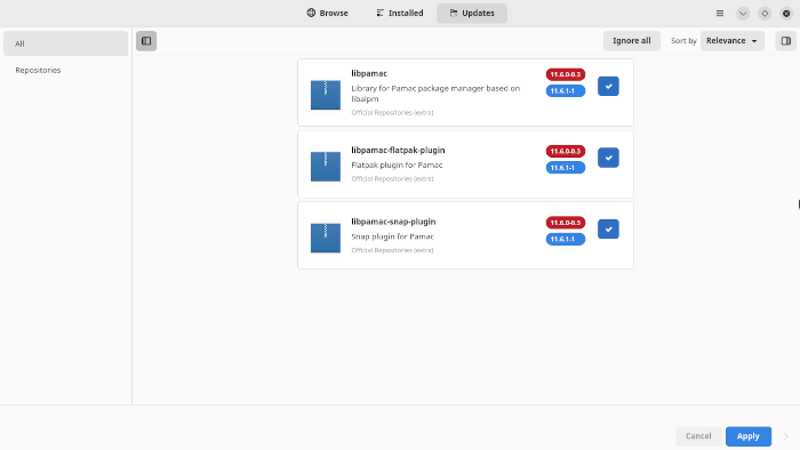Uncheck the libpamac-snap-plugin update checkbox

click(x=608, y=229)
